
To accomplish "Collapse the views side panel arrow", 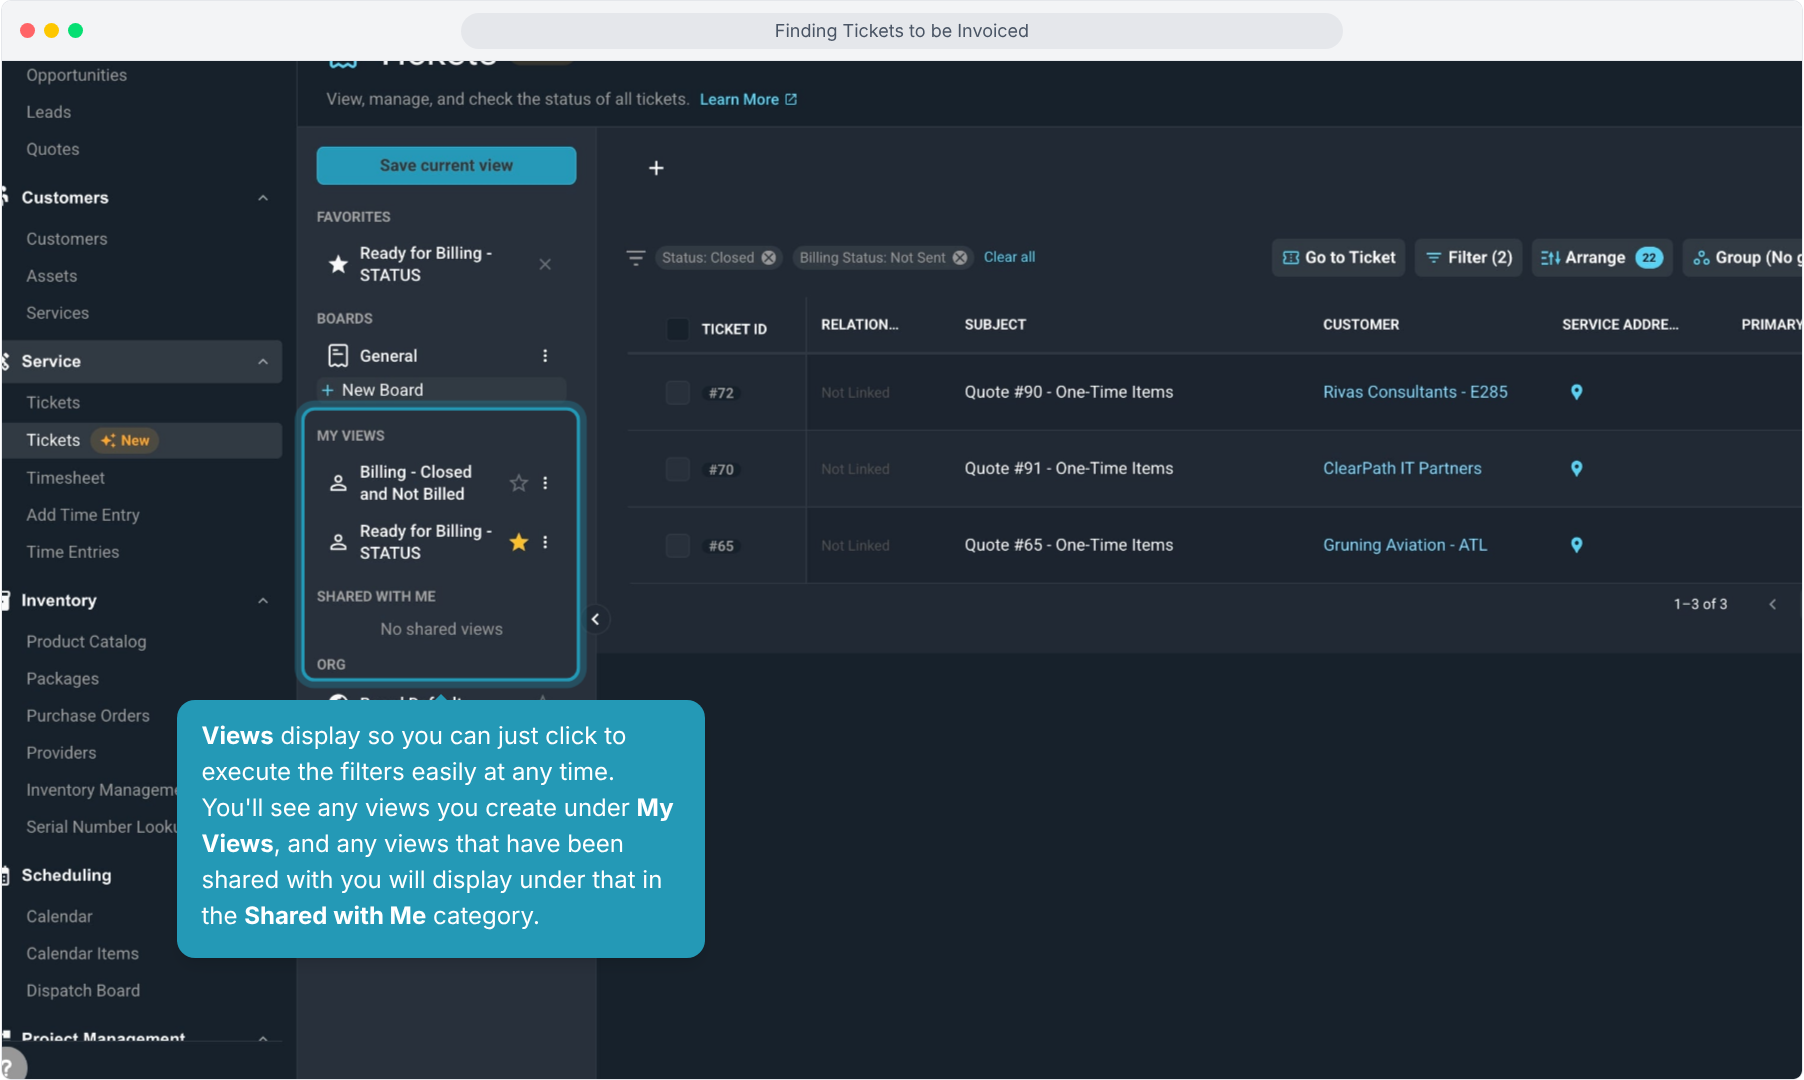I will click(x=595, y=619).
